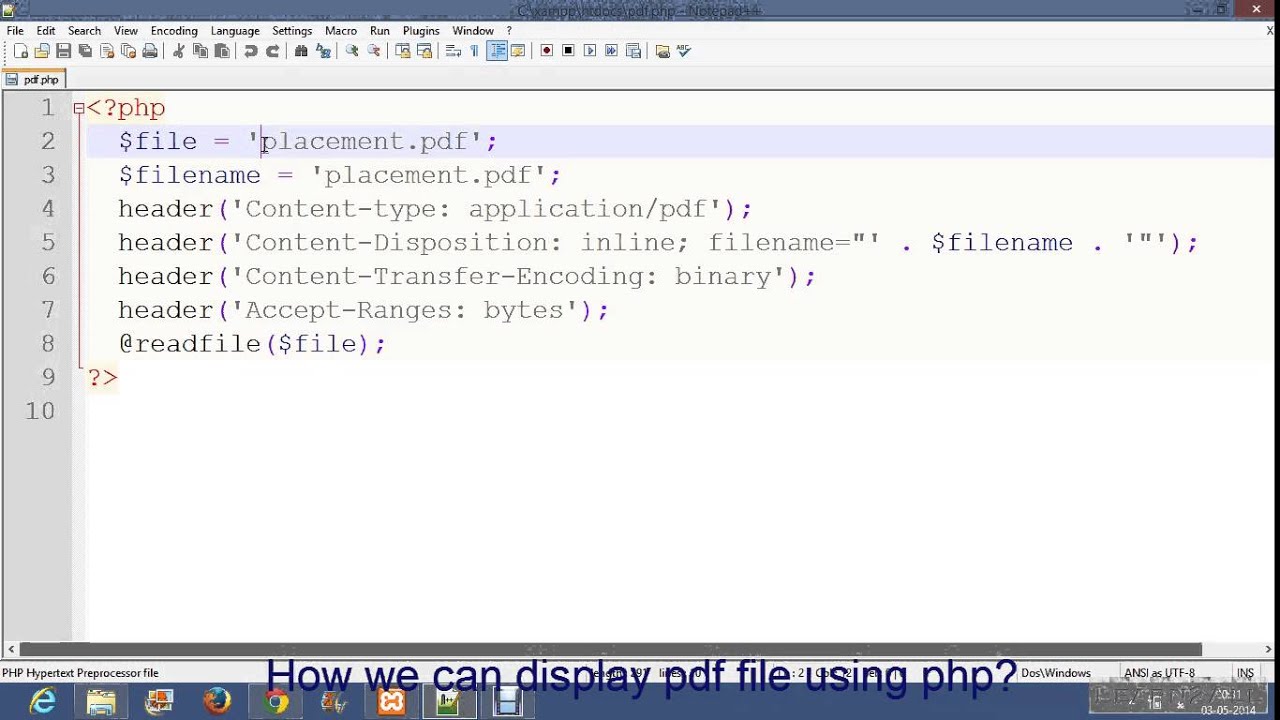Open the Search menu
1280x720 pixels.
click(84, 31)
